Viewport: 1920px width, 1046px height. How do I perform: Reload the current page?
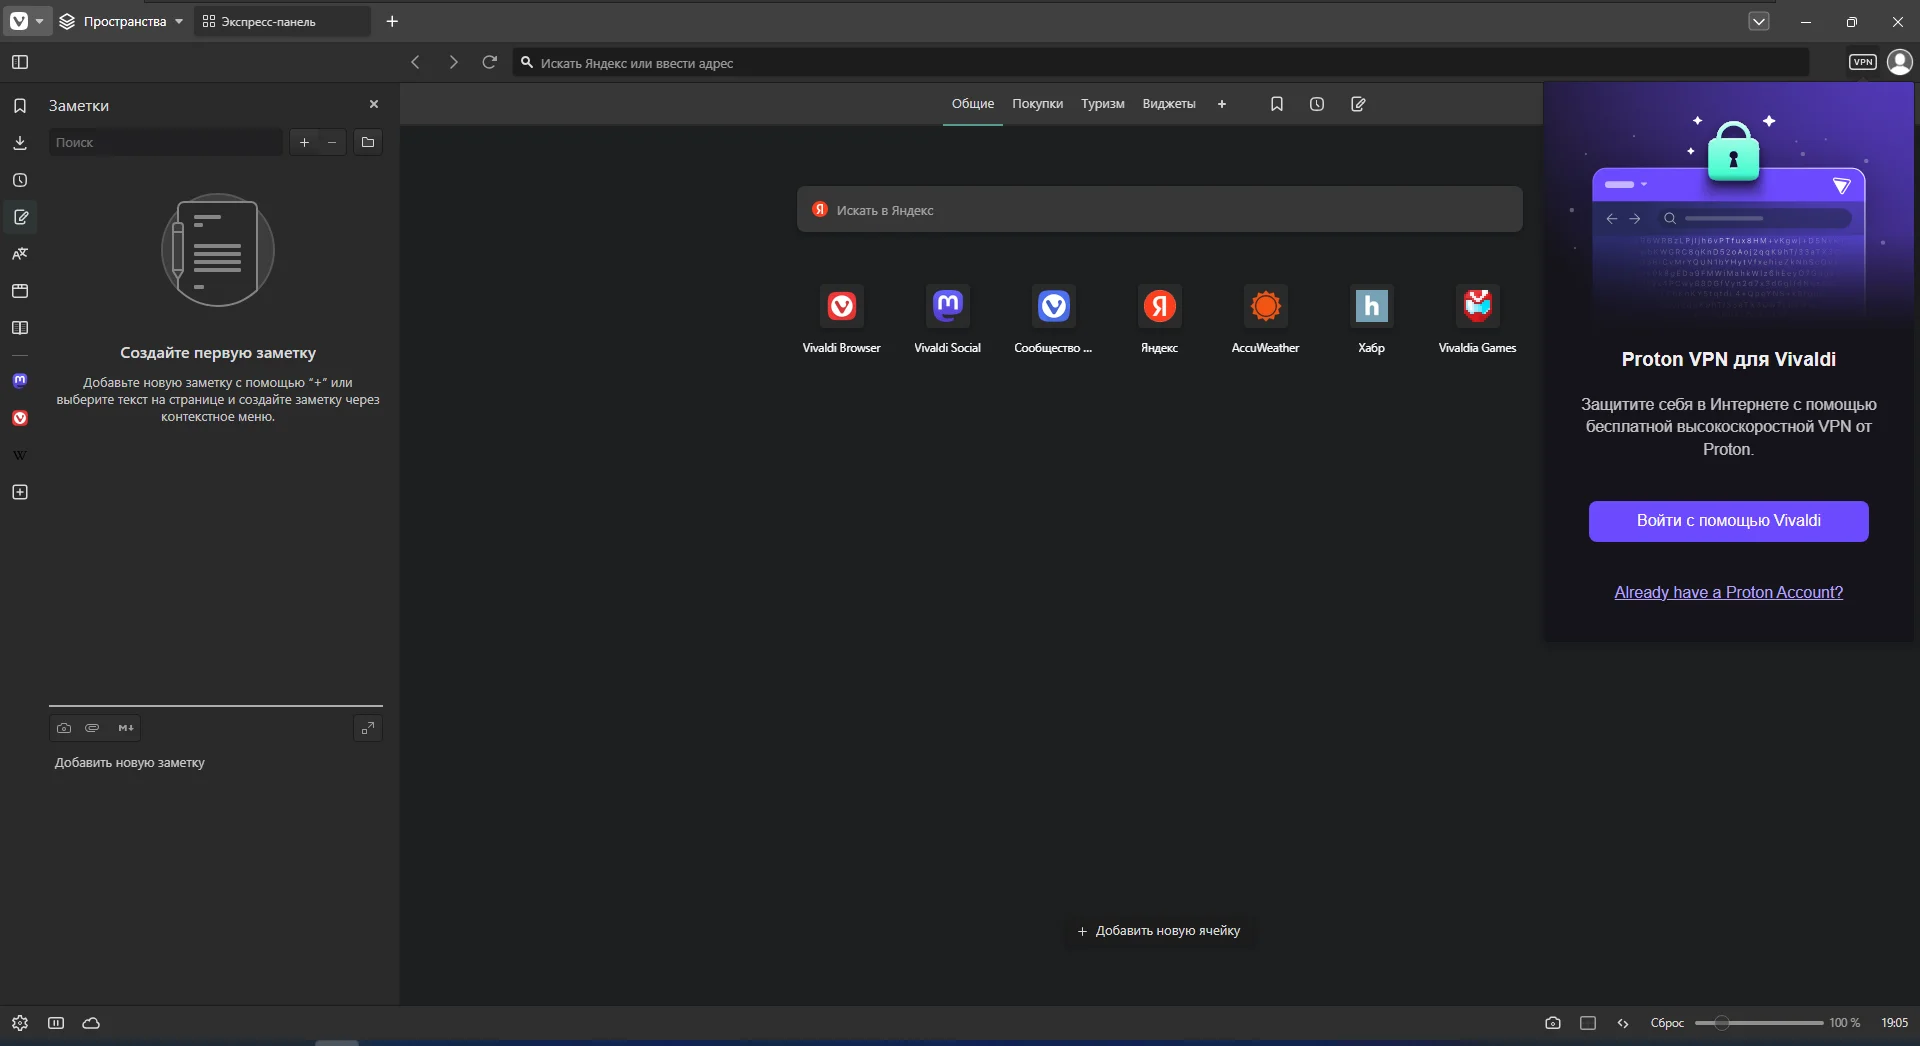[490, 62]
